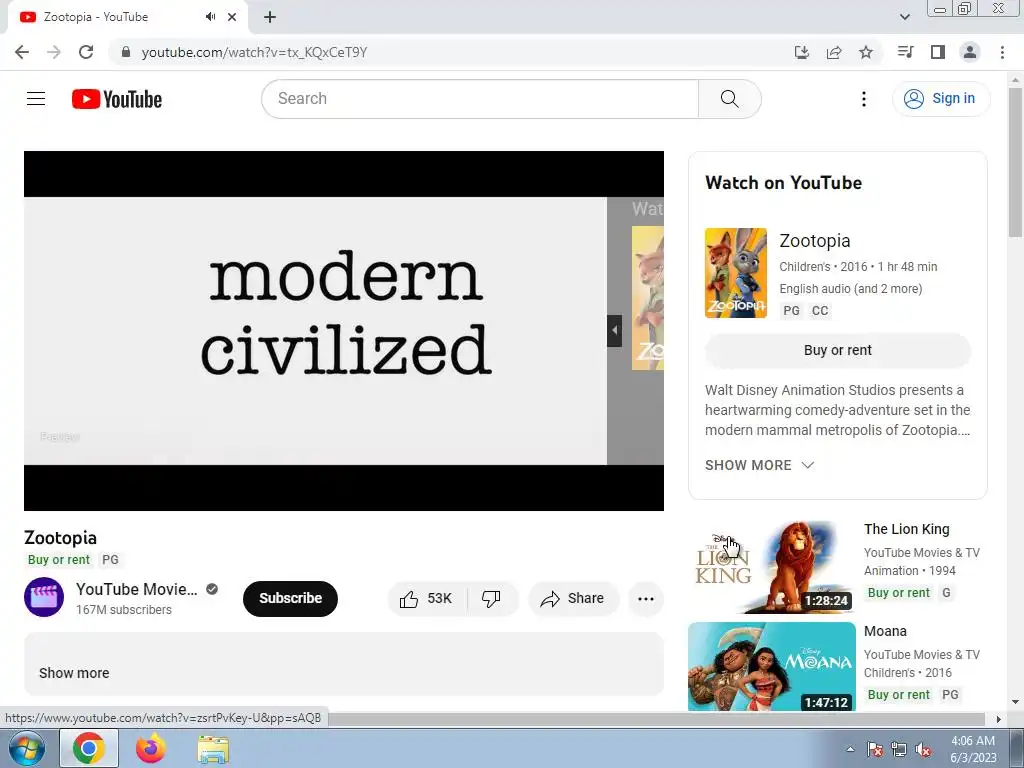Subscribe to the YouTube Movies channel
1024x768 pixels.
[291, 598]
